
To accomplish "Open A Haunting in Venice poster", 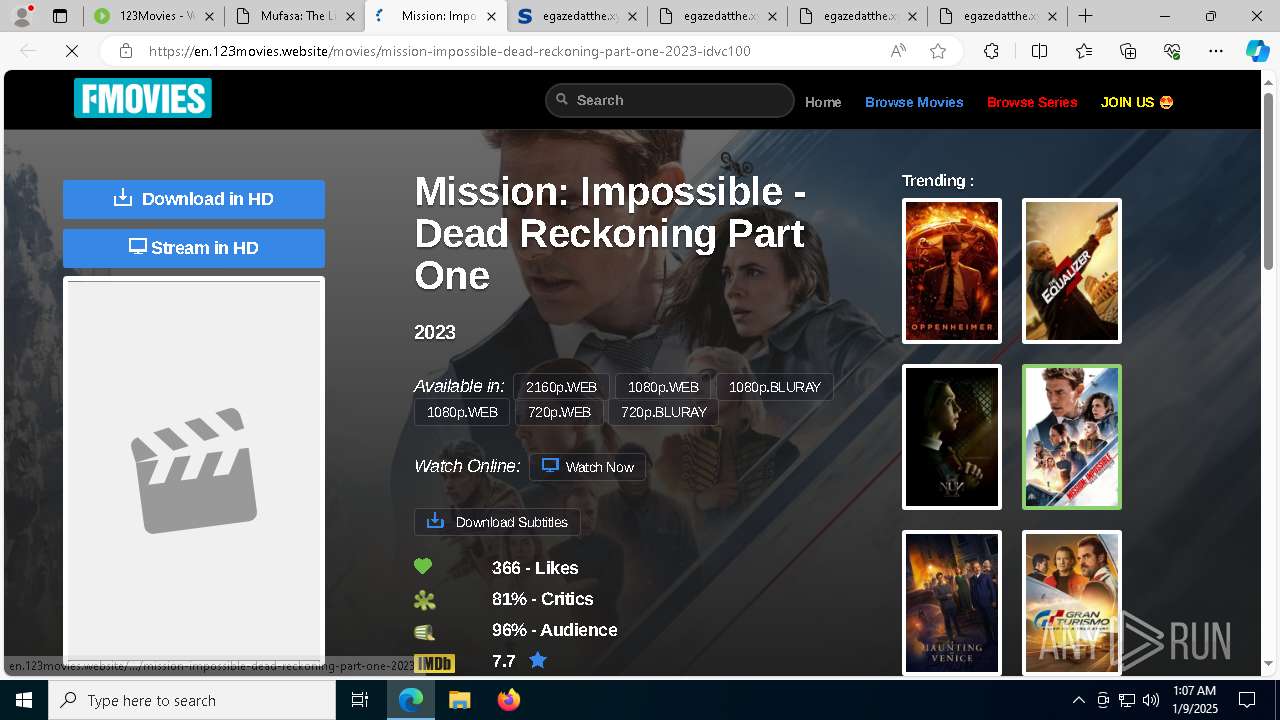I will point(952,603).
